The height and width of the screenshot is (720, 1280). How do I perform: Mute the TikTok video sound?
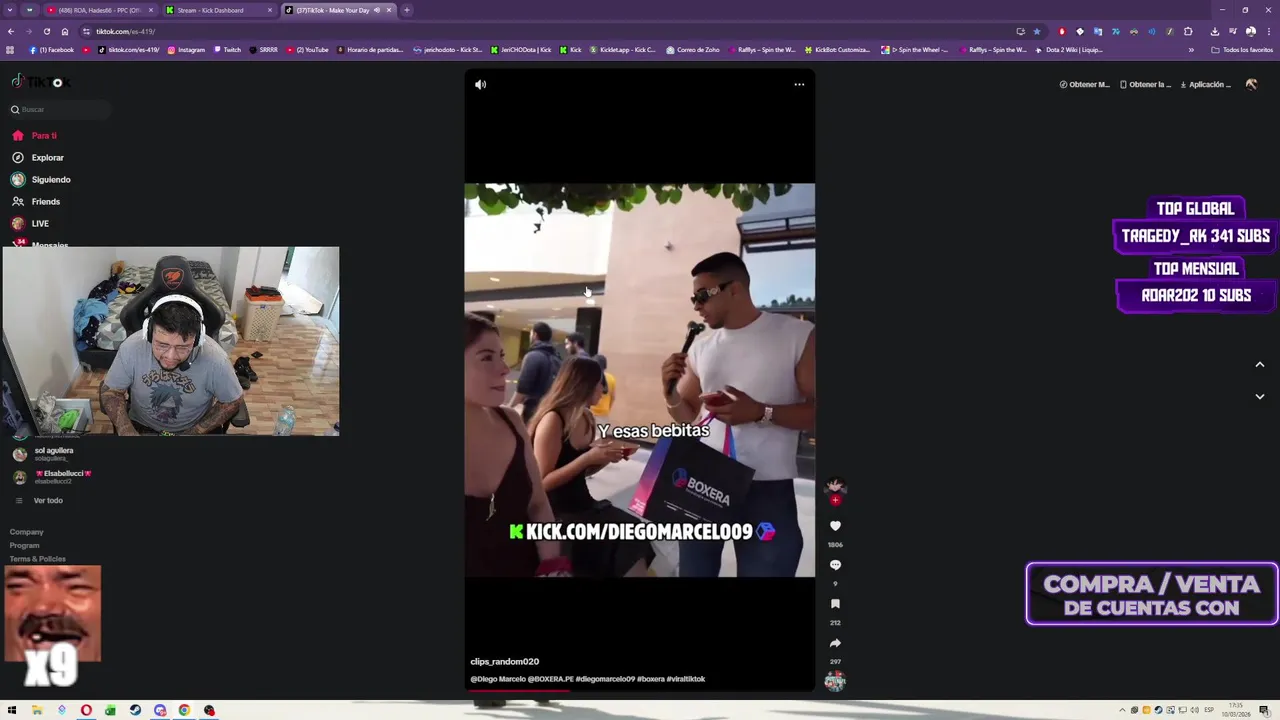[x=480, y=85]
